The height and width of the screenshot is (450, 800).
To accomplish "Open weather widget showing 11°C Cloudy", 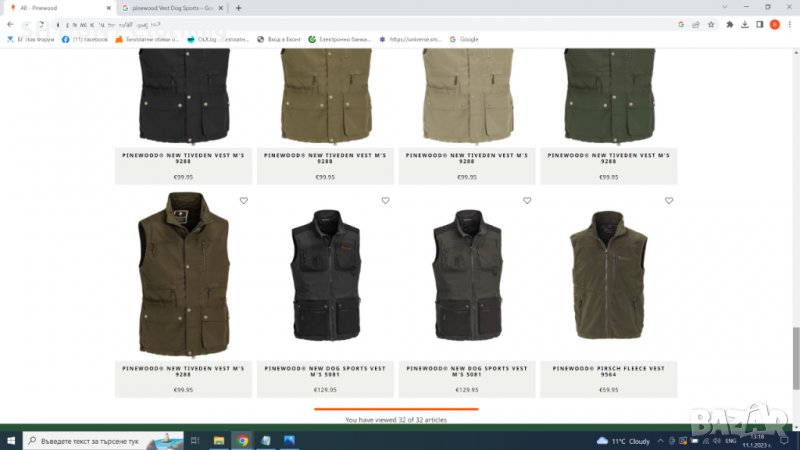I will 624,440.
